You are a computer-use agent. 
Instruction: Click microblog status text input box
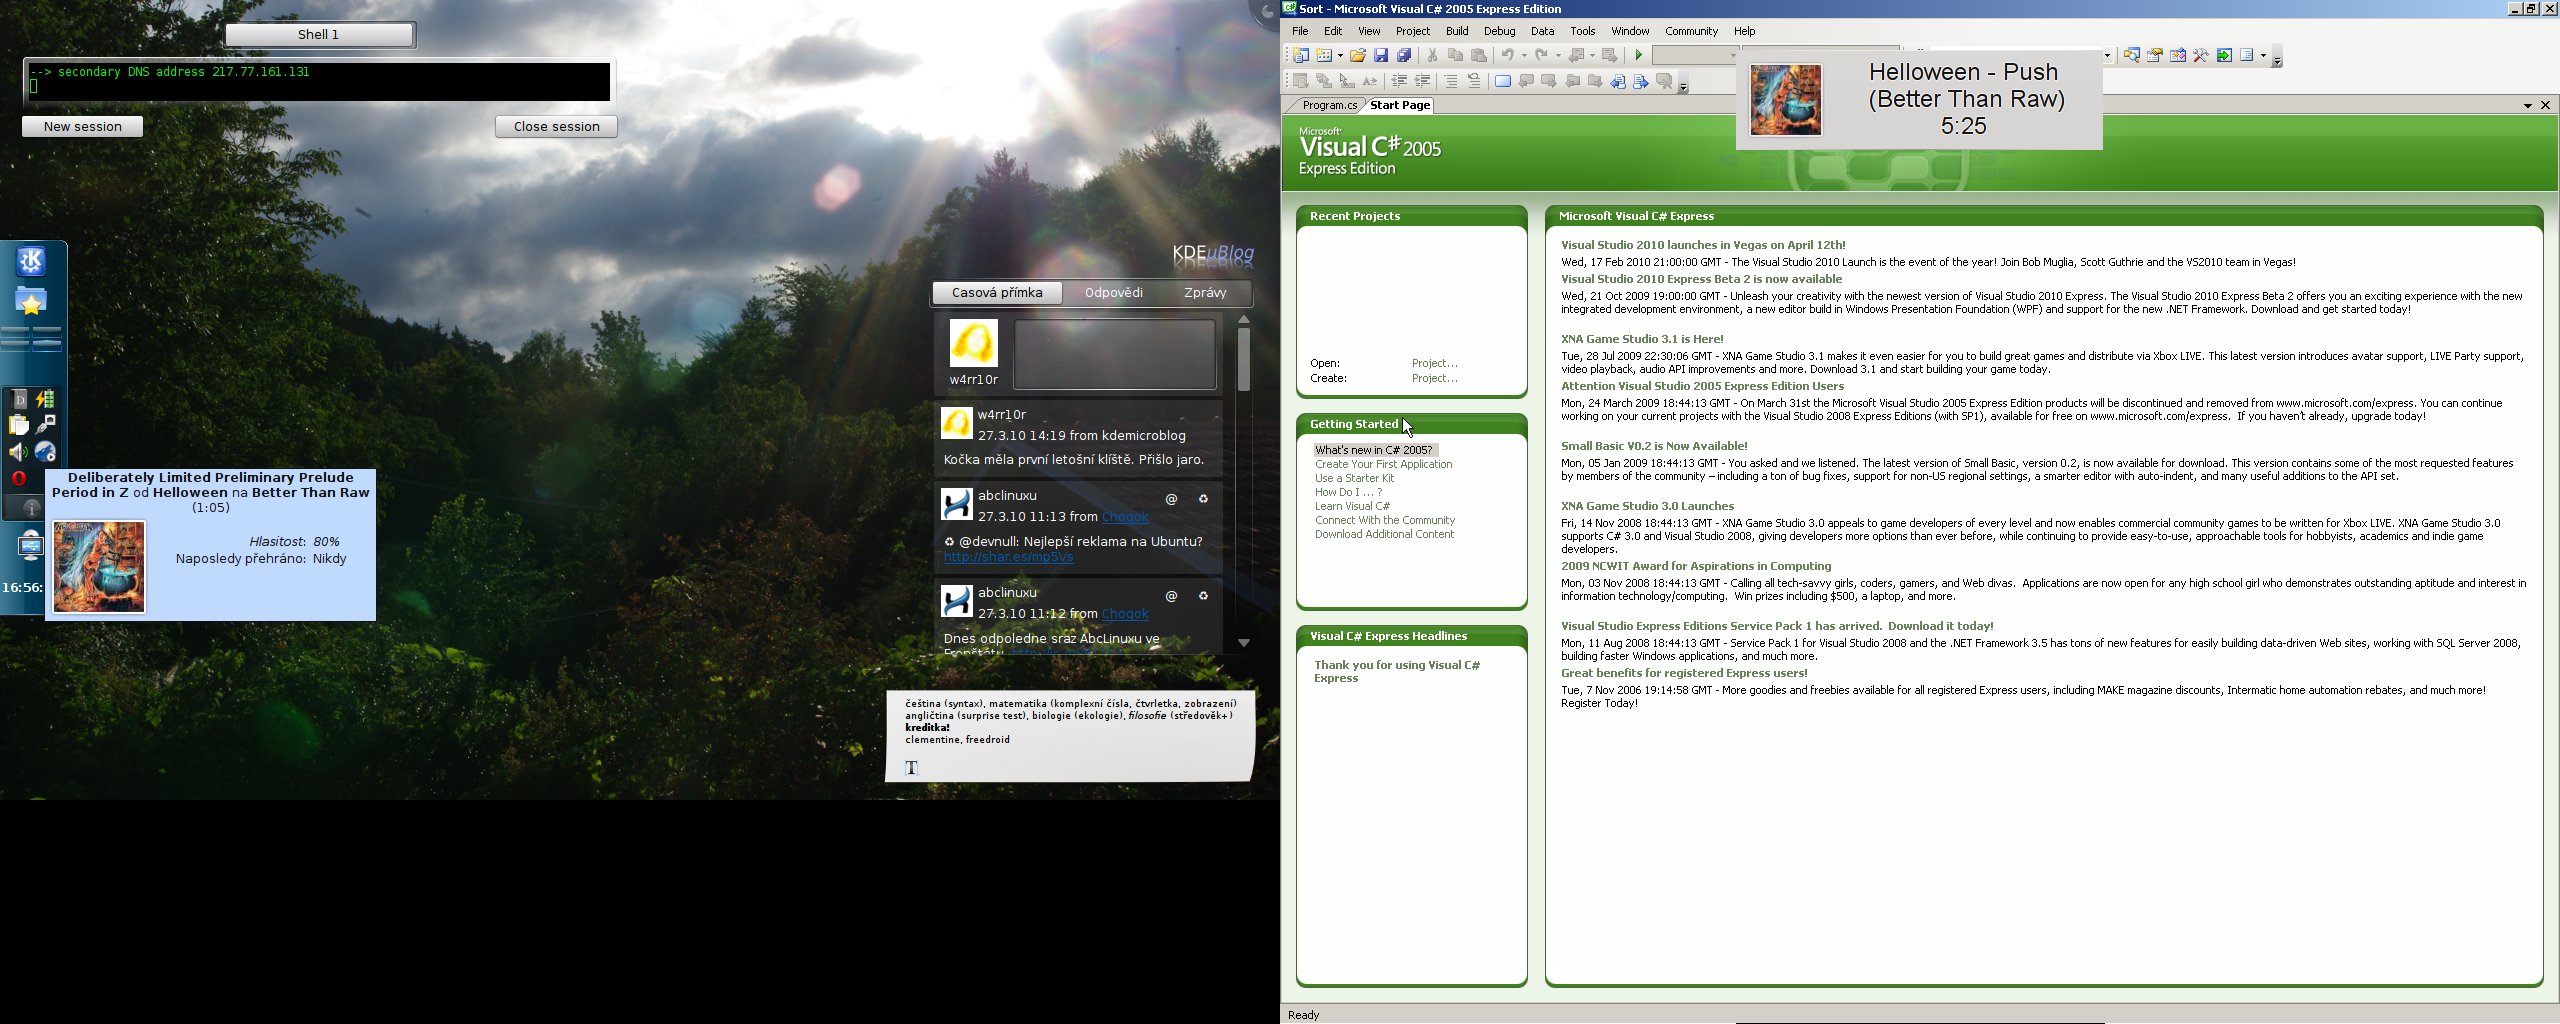(x=1115, y=354)
